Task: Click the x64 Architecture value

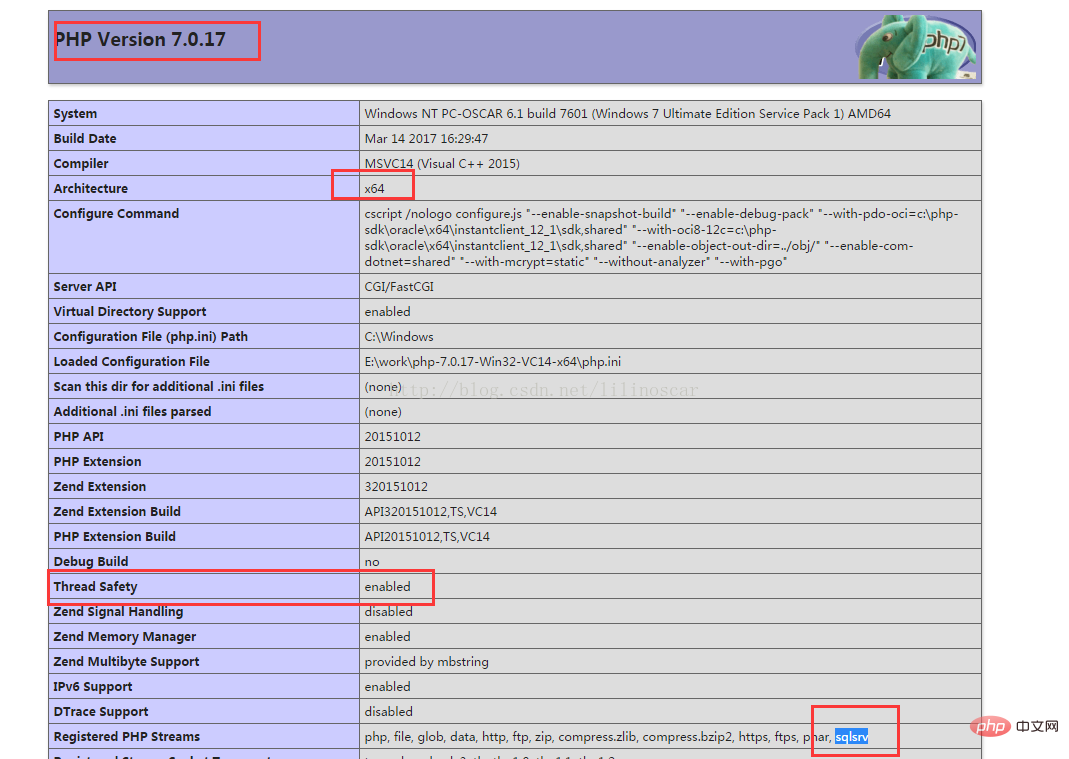Action: (374, 188)
